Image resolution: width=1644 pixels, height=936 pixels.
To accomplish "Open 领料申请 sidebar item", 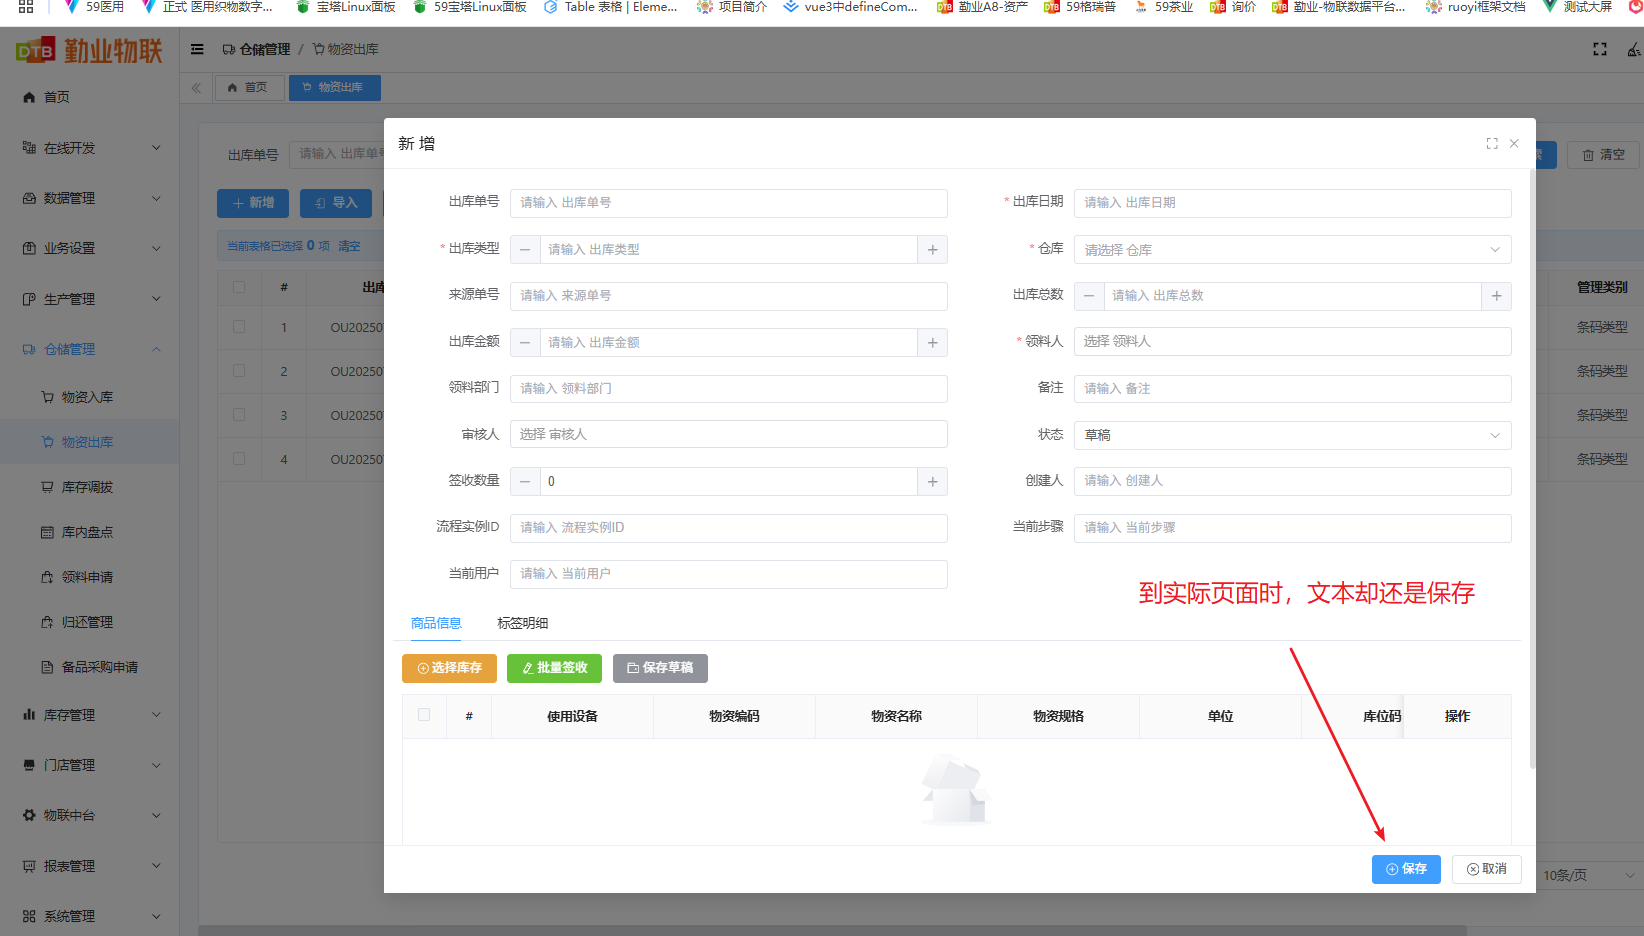I will pyautogui.click(x=89, y=577).
